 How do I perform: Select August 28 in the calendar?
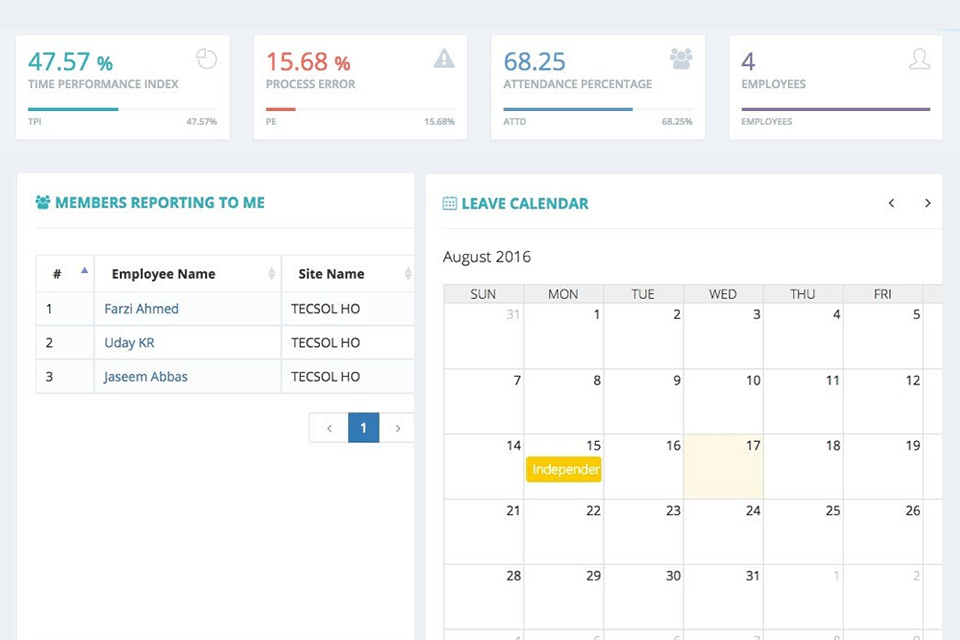(484, 597)
